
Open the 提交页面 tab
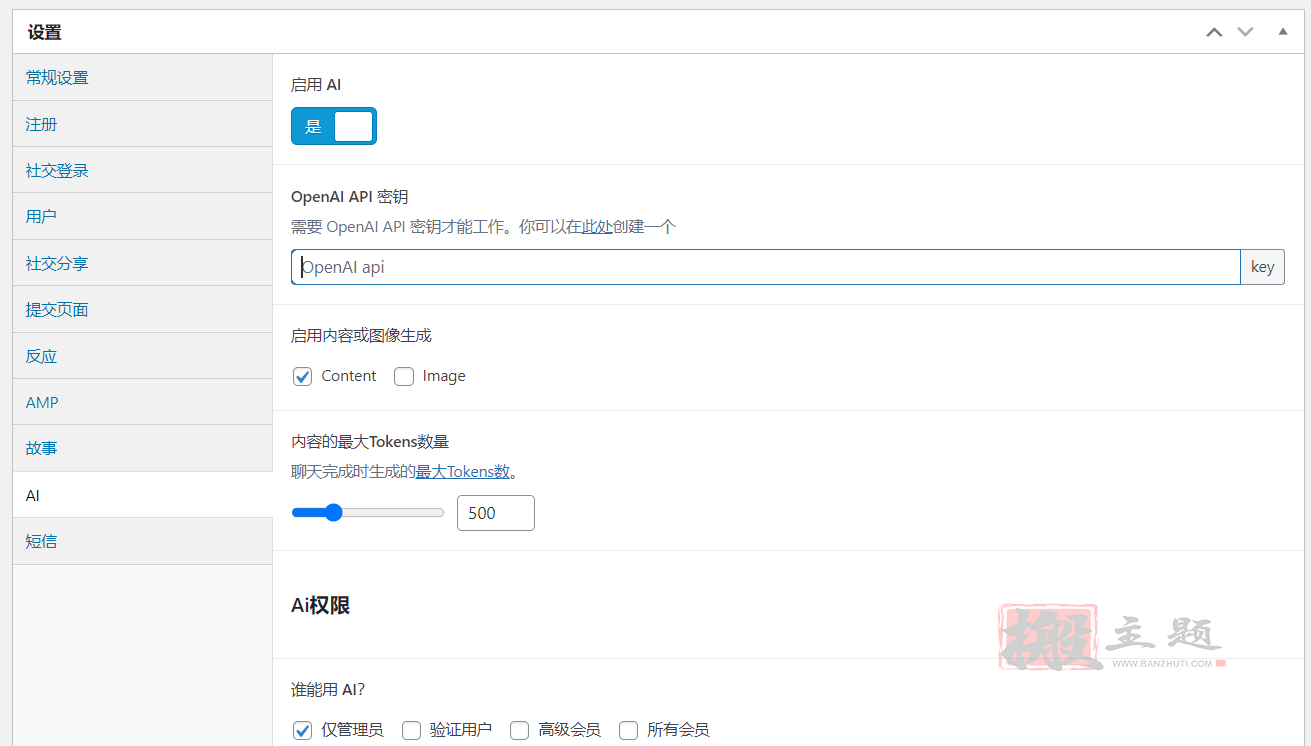[143, 309]
